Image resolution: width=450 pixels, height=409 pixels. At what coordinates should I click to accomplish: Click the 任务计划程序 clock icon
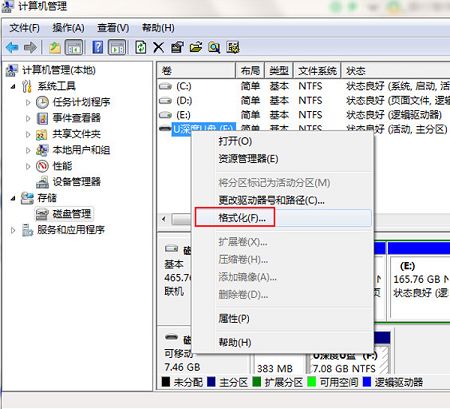tap(42, 102)
